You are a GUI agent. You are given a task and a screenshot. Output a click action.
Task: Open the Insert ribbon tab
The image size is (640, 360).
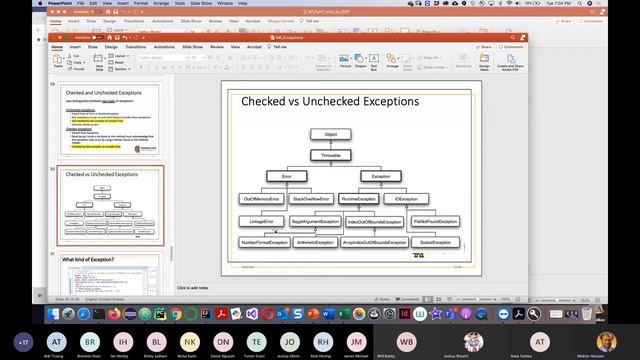(x=75, y=47)
